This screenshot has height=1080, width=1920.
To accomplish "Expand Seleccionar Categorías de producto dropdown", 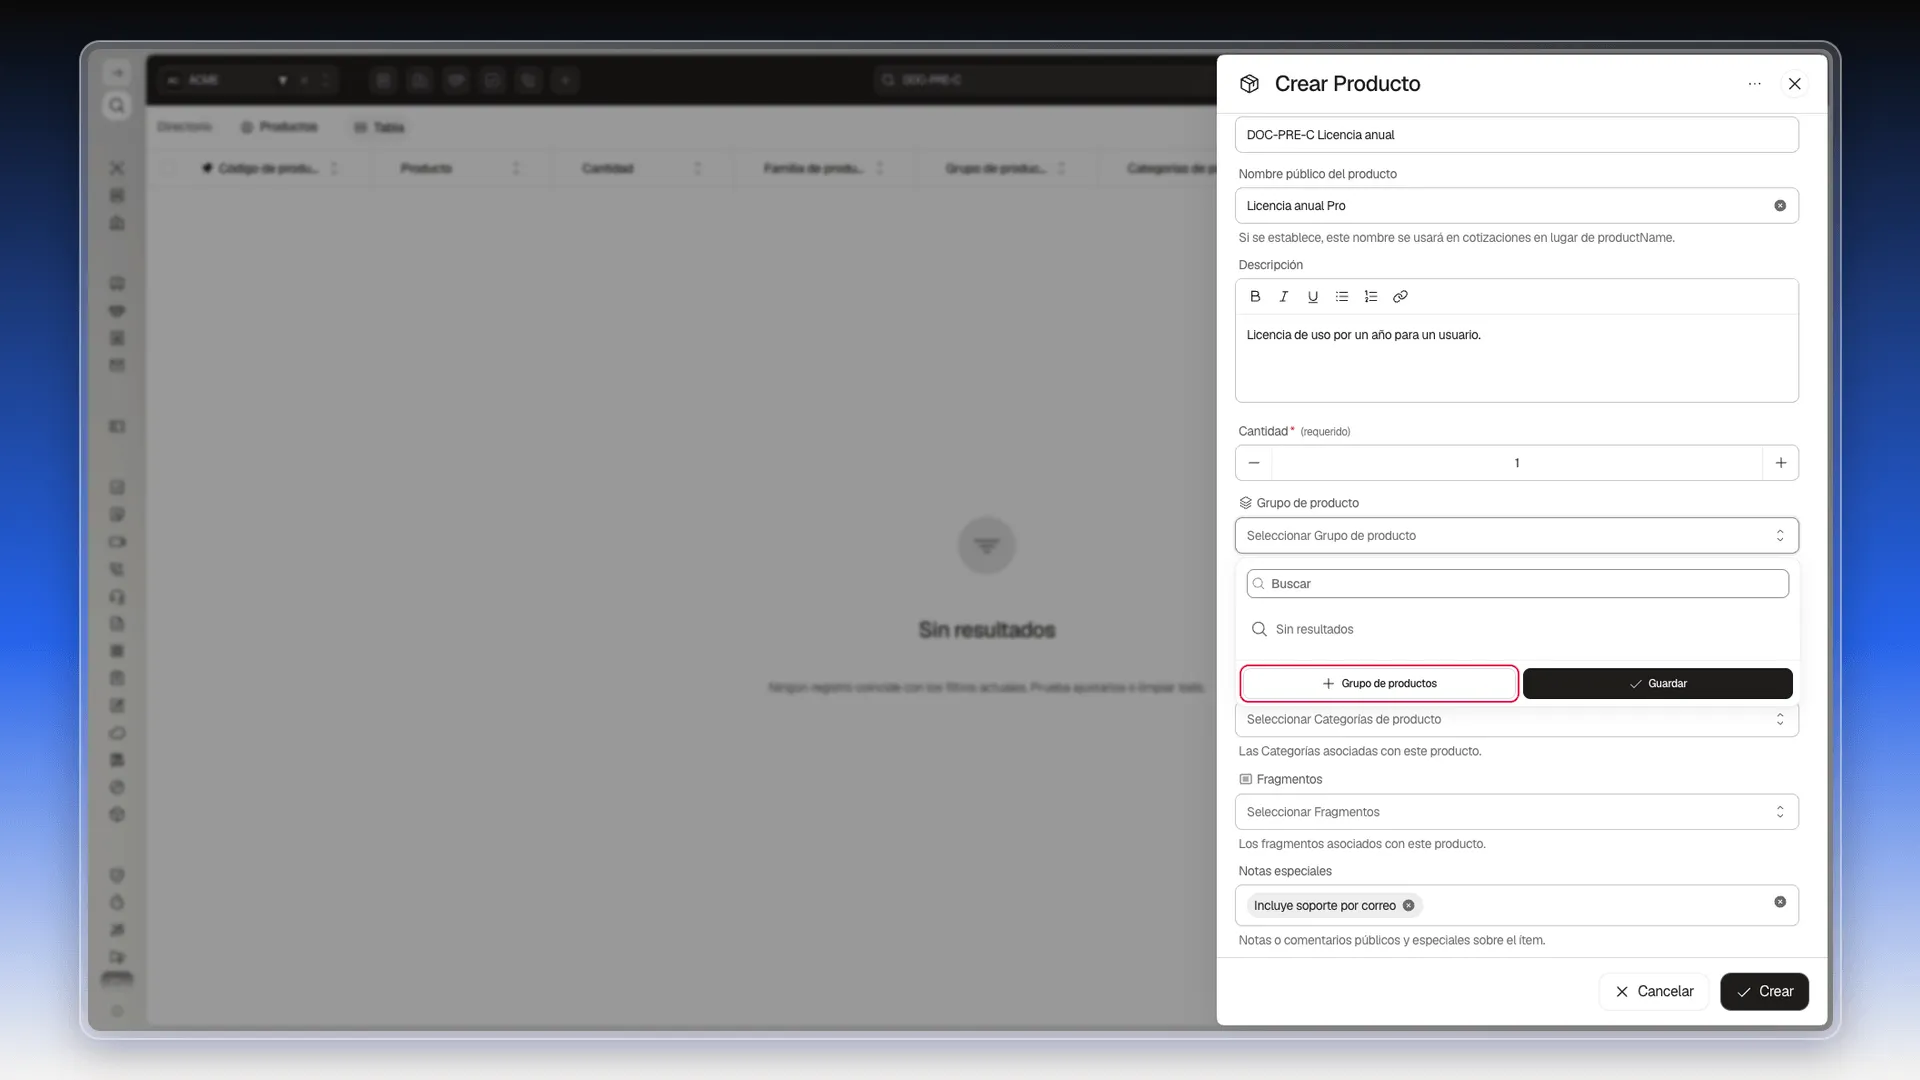I will click(1516, 720).
